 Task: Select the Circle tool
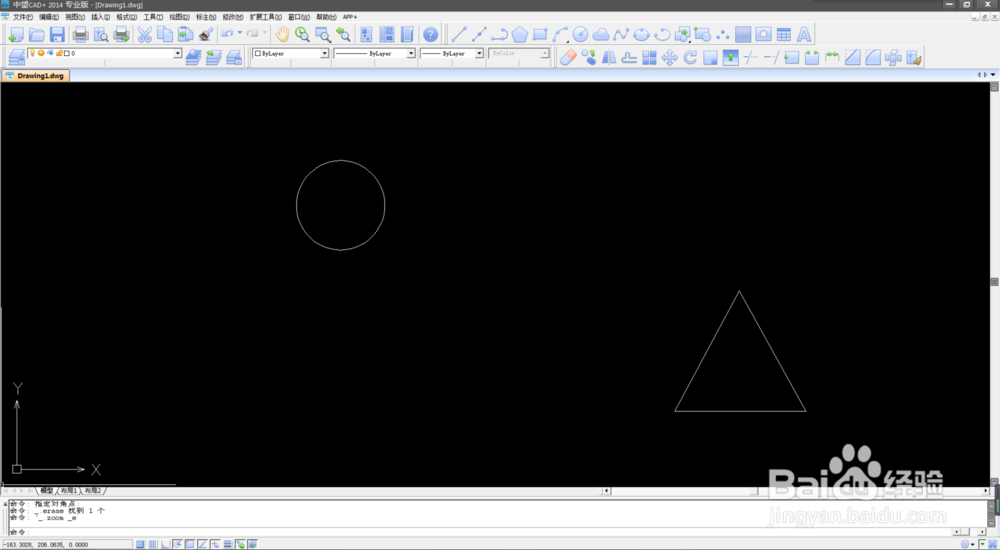580,34
